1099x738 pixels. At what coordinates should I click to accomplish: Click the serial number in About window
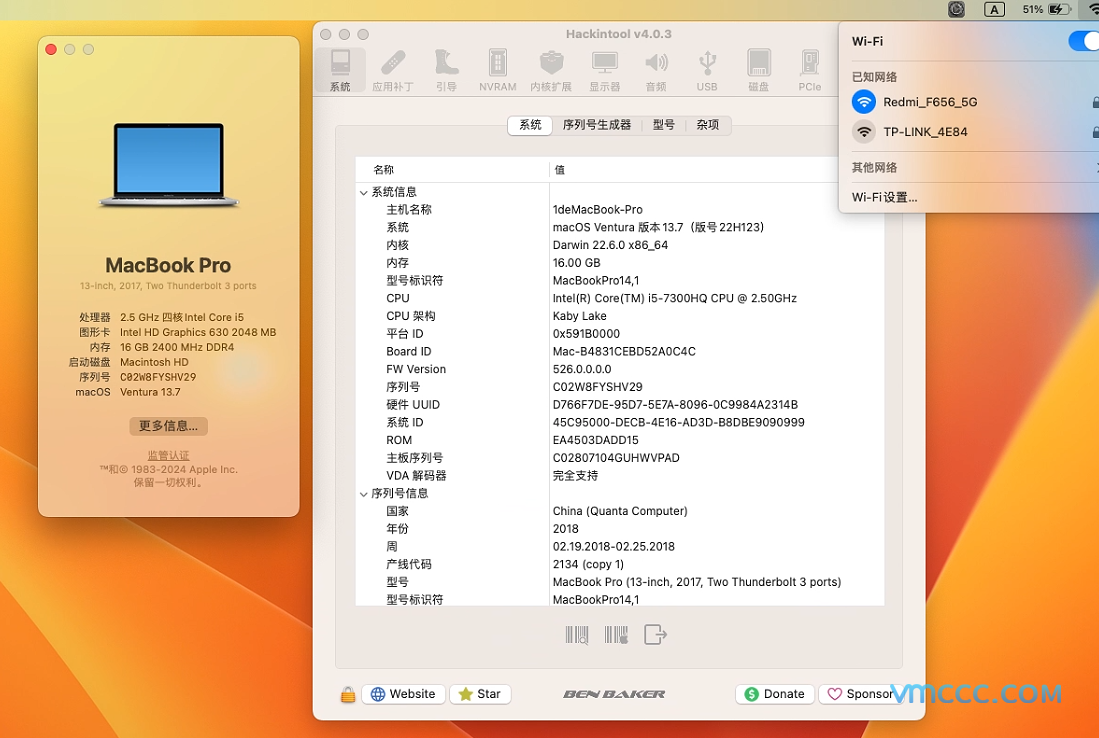point(158,377)
